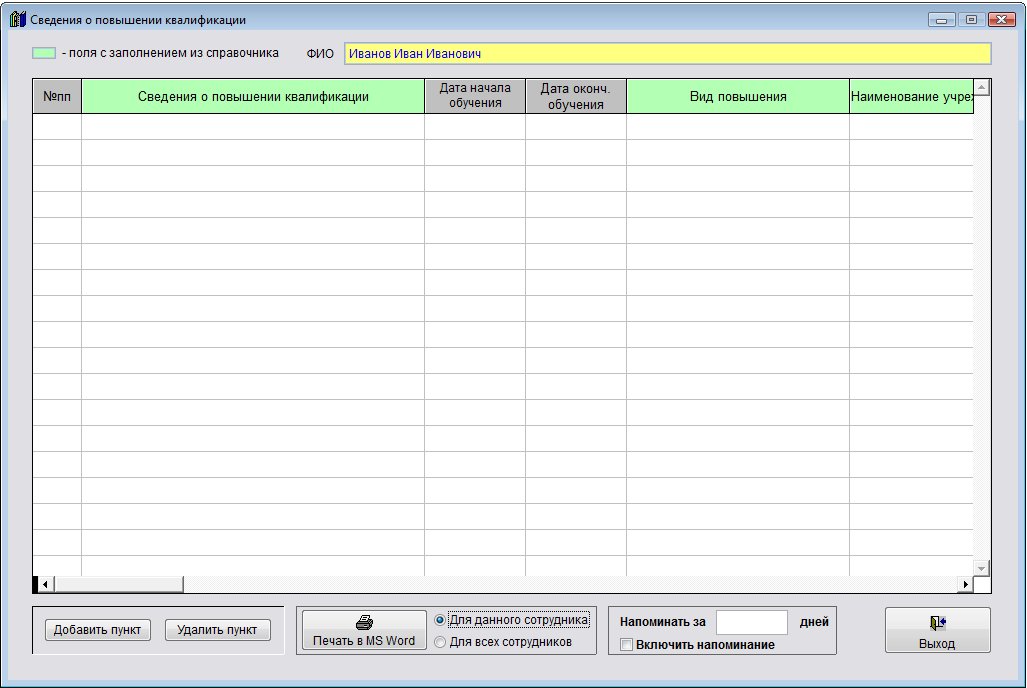Click 'Дата оконч. обучения' column header

coord(576,97)
